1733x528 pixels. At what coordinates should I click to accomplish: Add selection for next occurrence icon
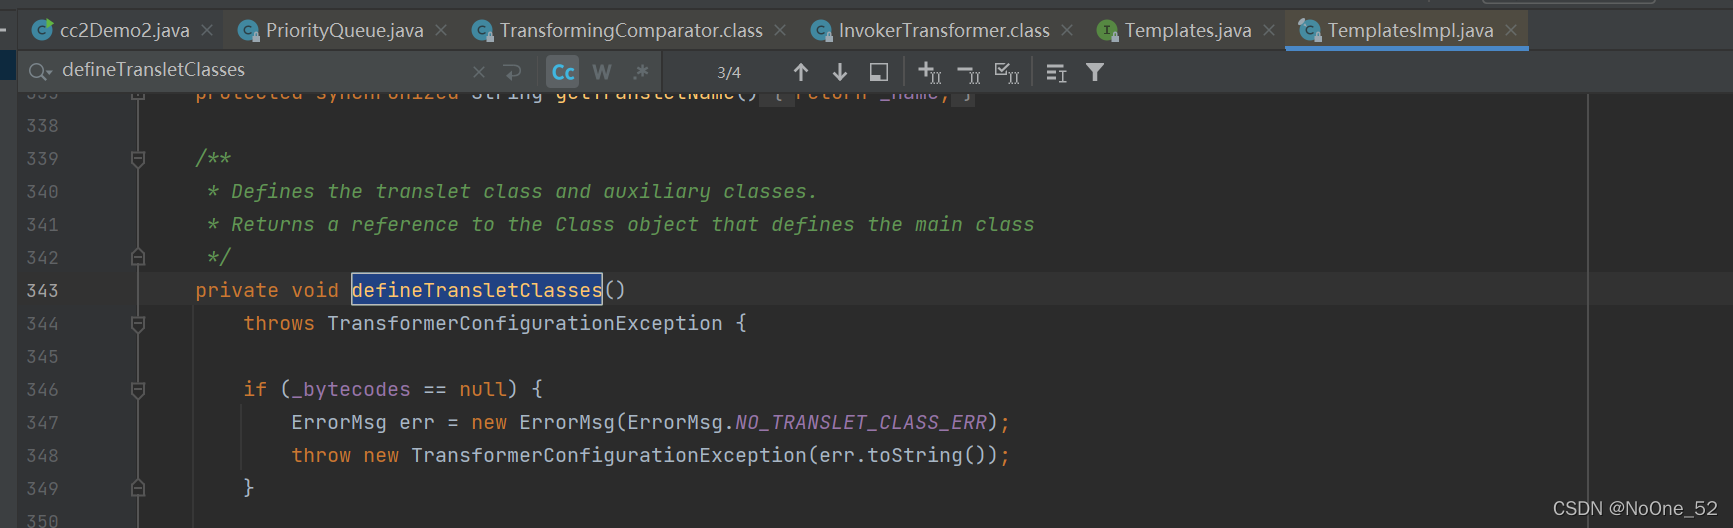click(929, 72)
